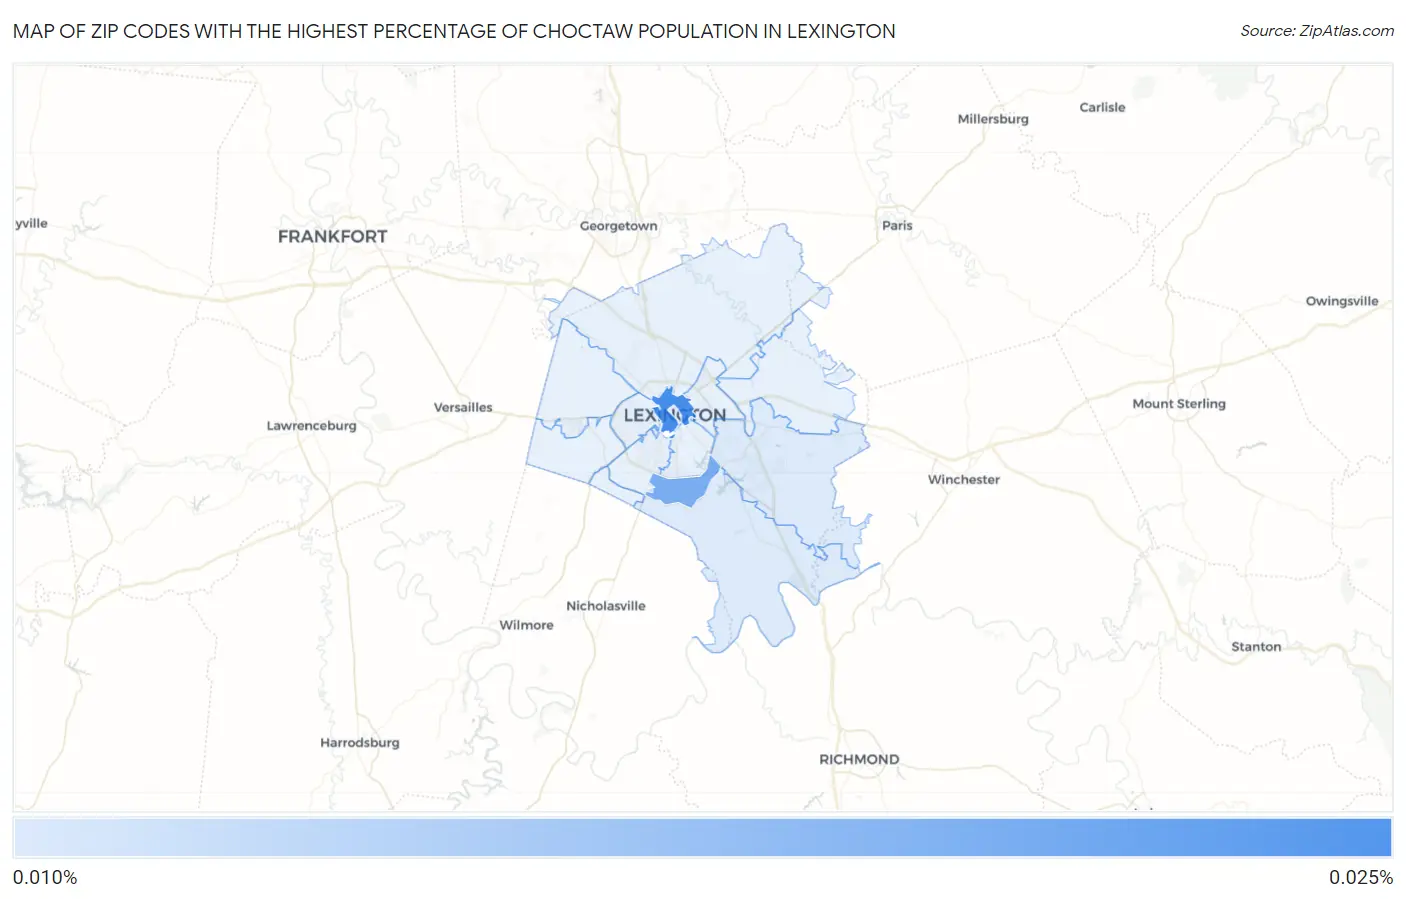The image size is (1406, 899).
Task: Select the Lawrenceburg label
Action: [x=311, y=426]
